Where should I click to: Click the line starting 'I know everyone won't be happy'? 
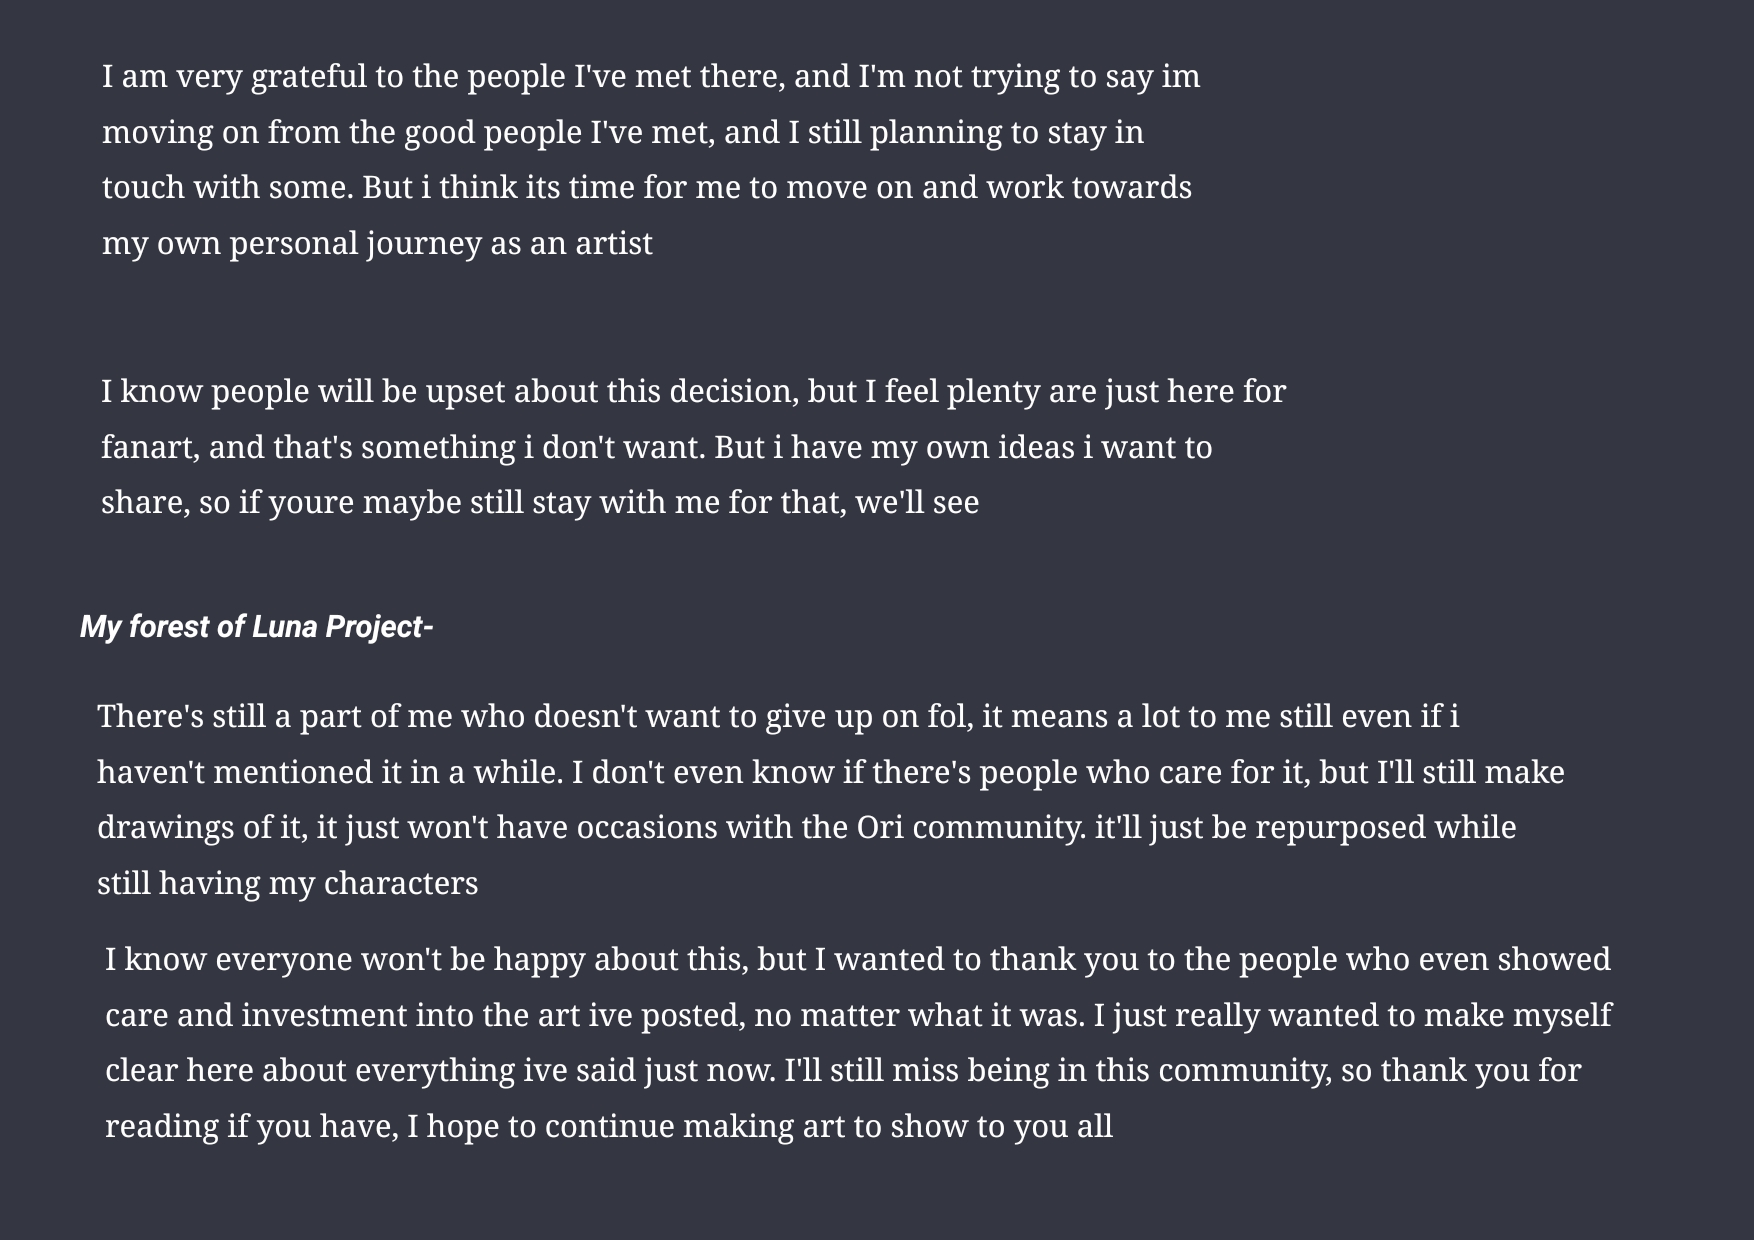pyautogui.click(x=857, y=960)
